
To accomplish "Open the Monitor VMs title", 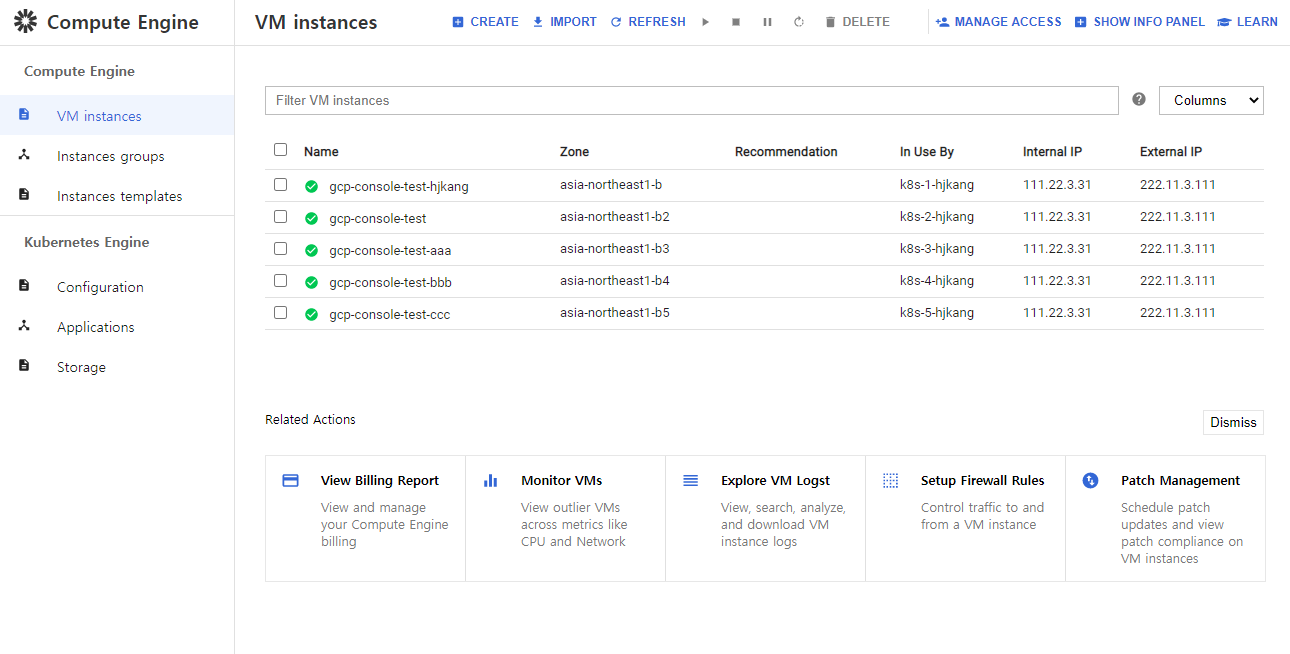I will click(x=562, y=480).
